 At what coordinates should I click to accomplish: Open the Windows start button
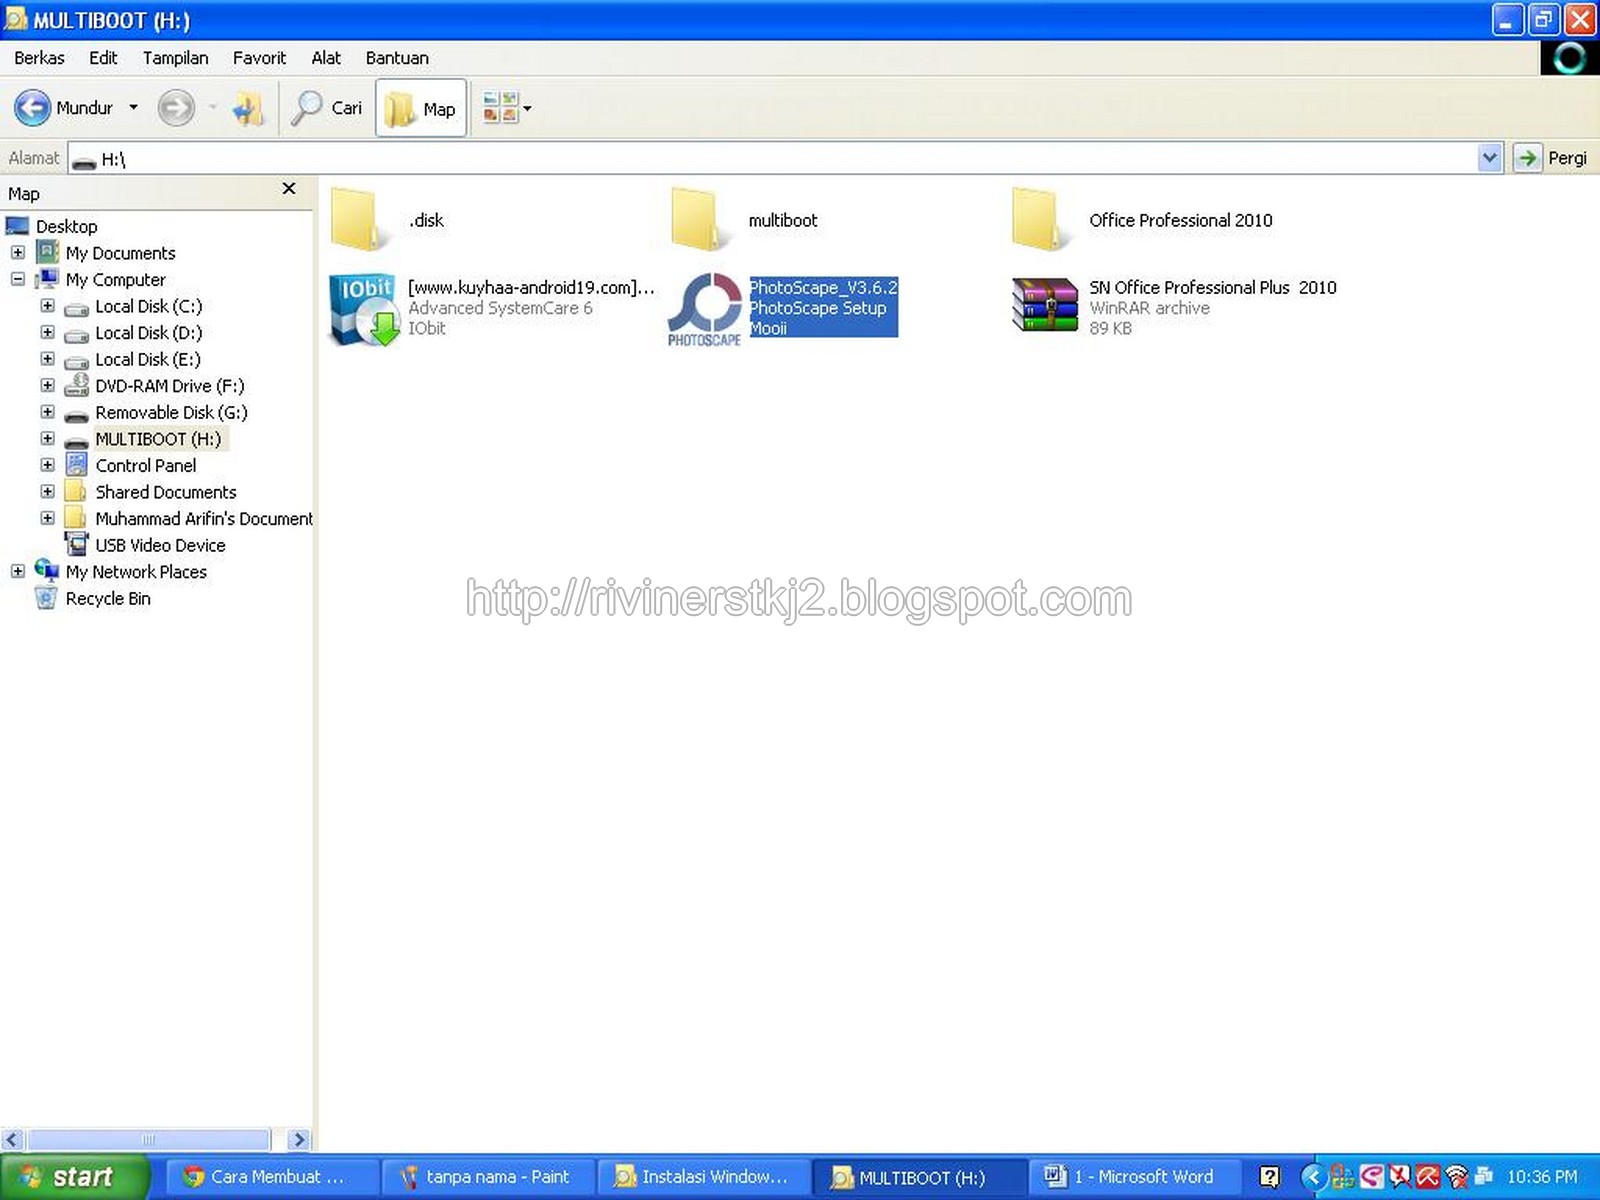[75, 1177]
